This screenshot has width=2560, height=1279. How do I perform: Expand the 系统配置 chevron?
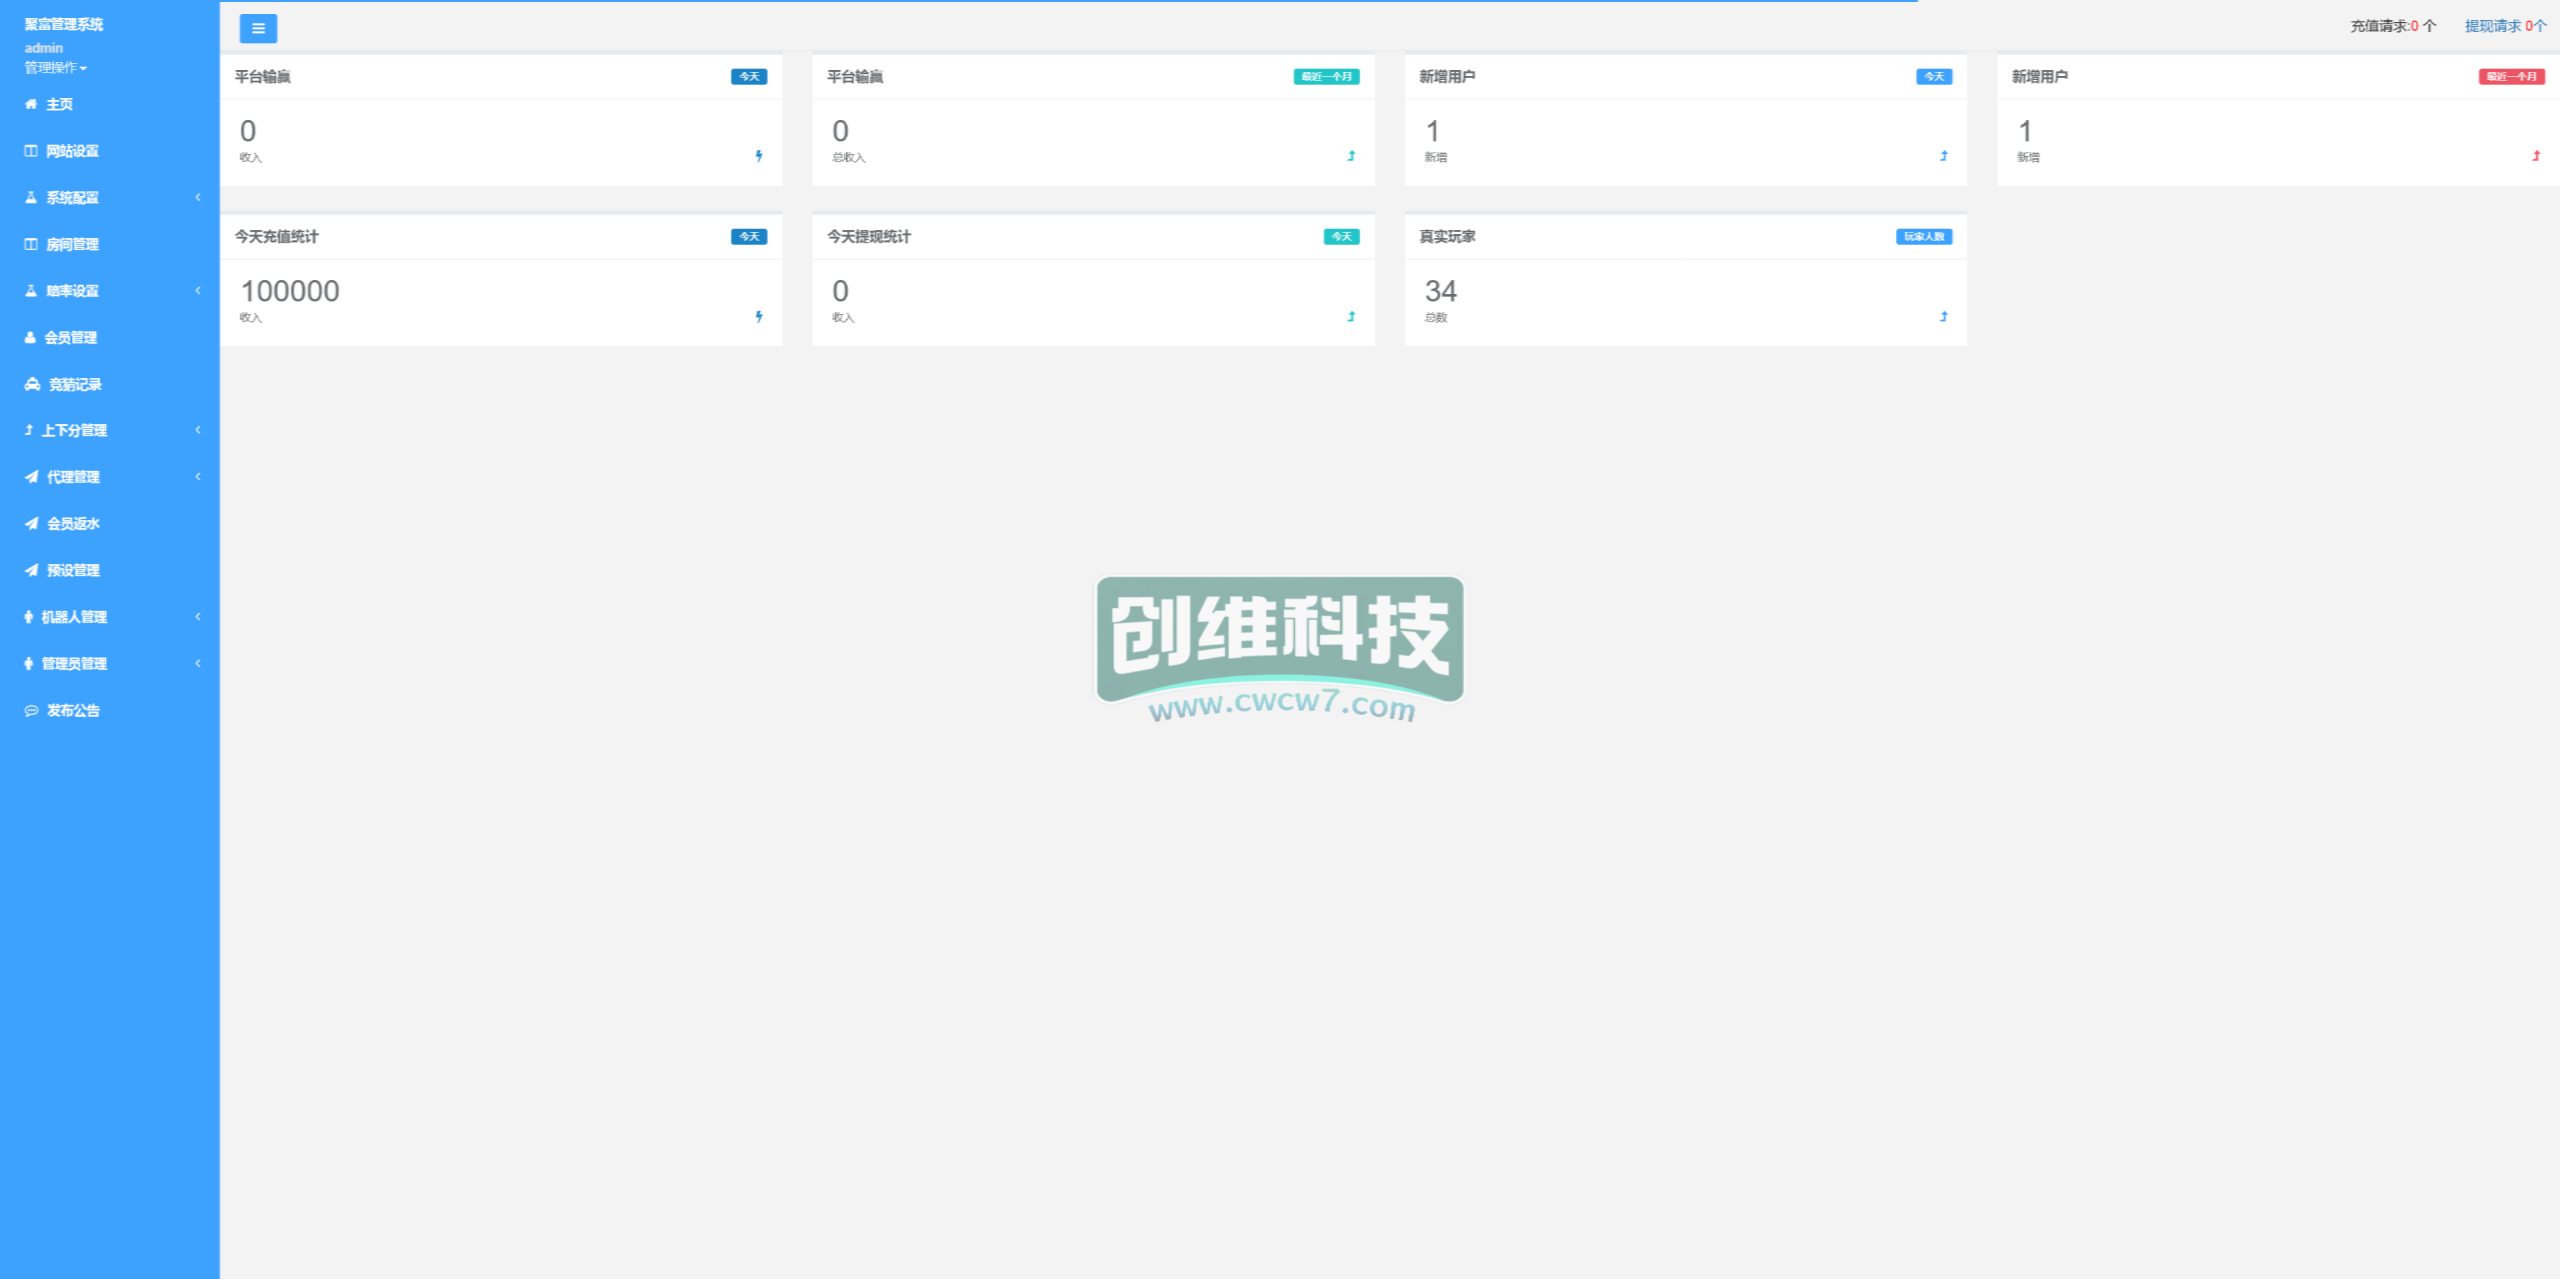tap(198, 197)
